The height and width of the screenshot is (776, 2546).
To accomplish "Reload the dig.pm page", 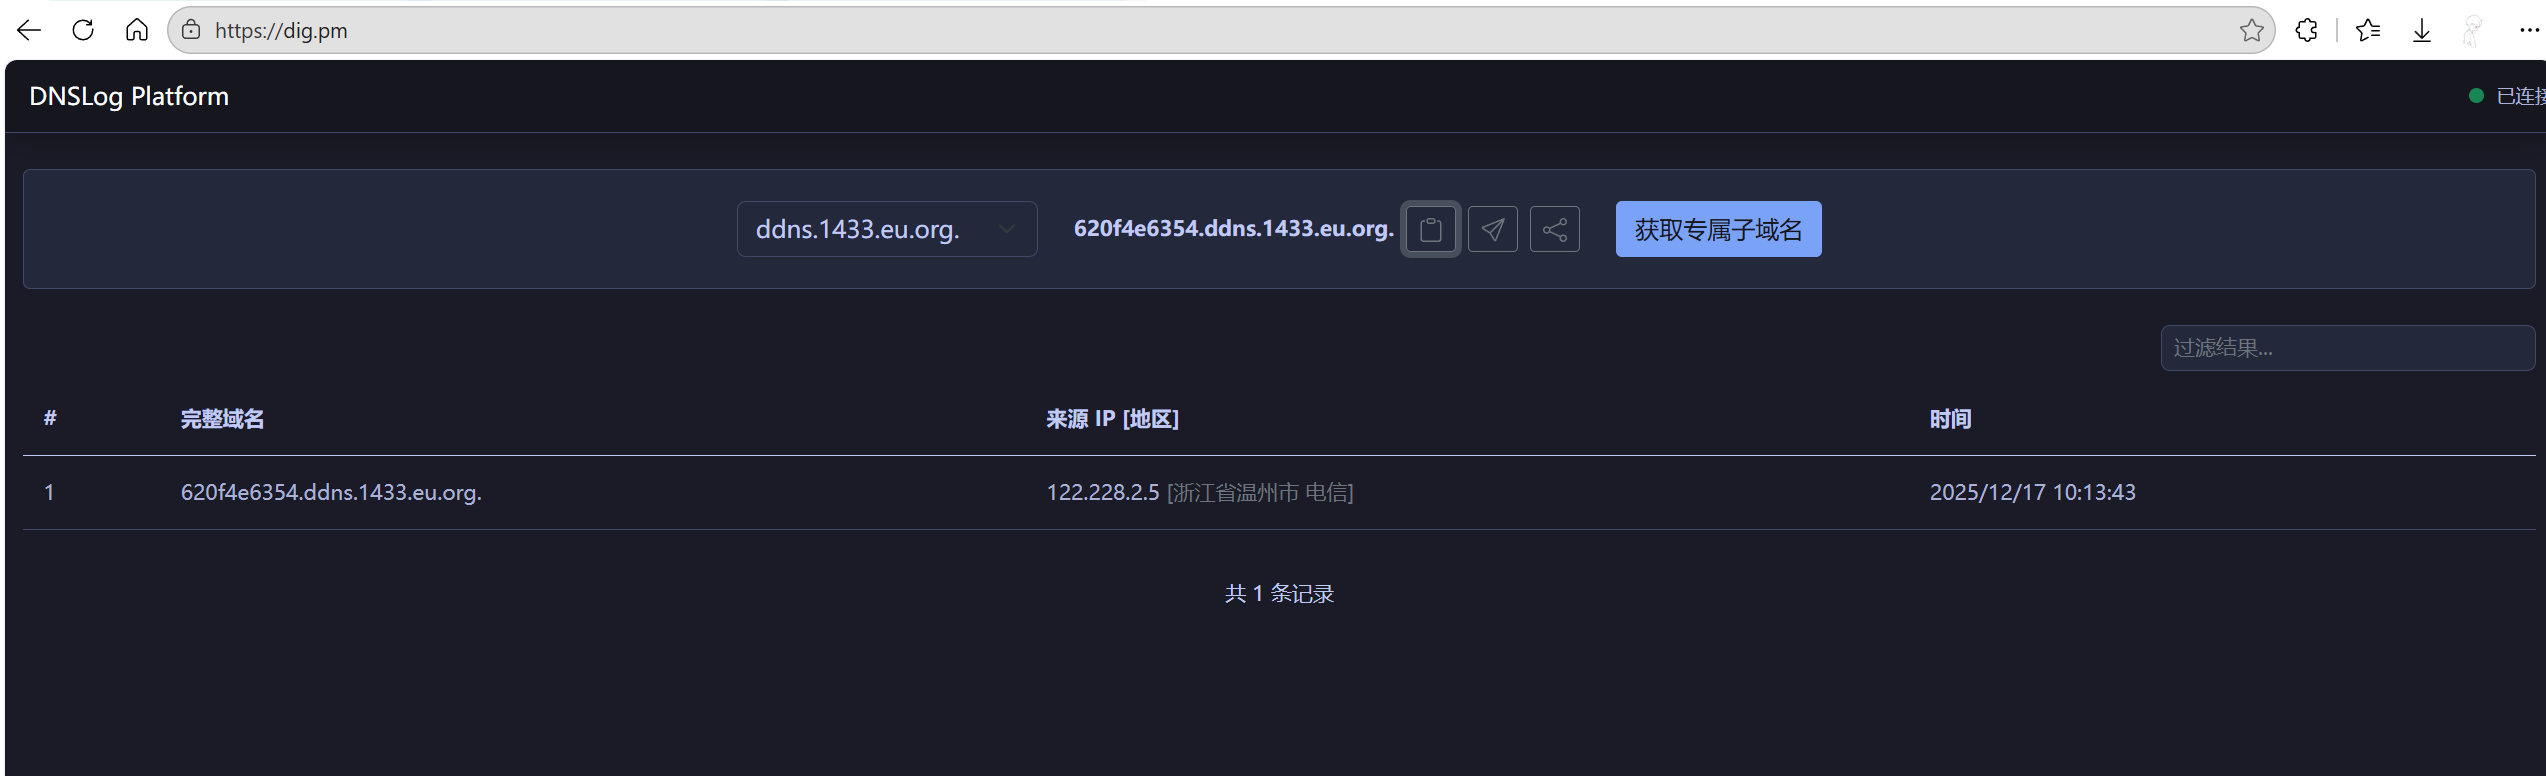I will tap(83, 30).
